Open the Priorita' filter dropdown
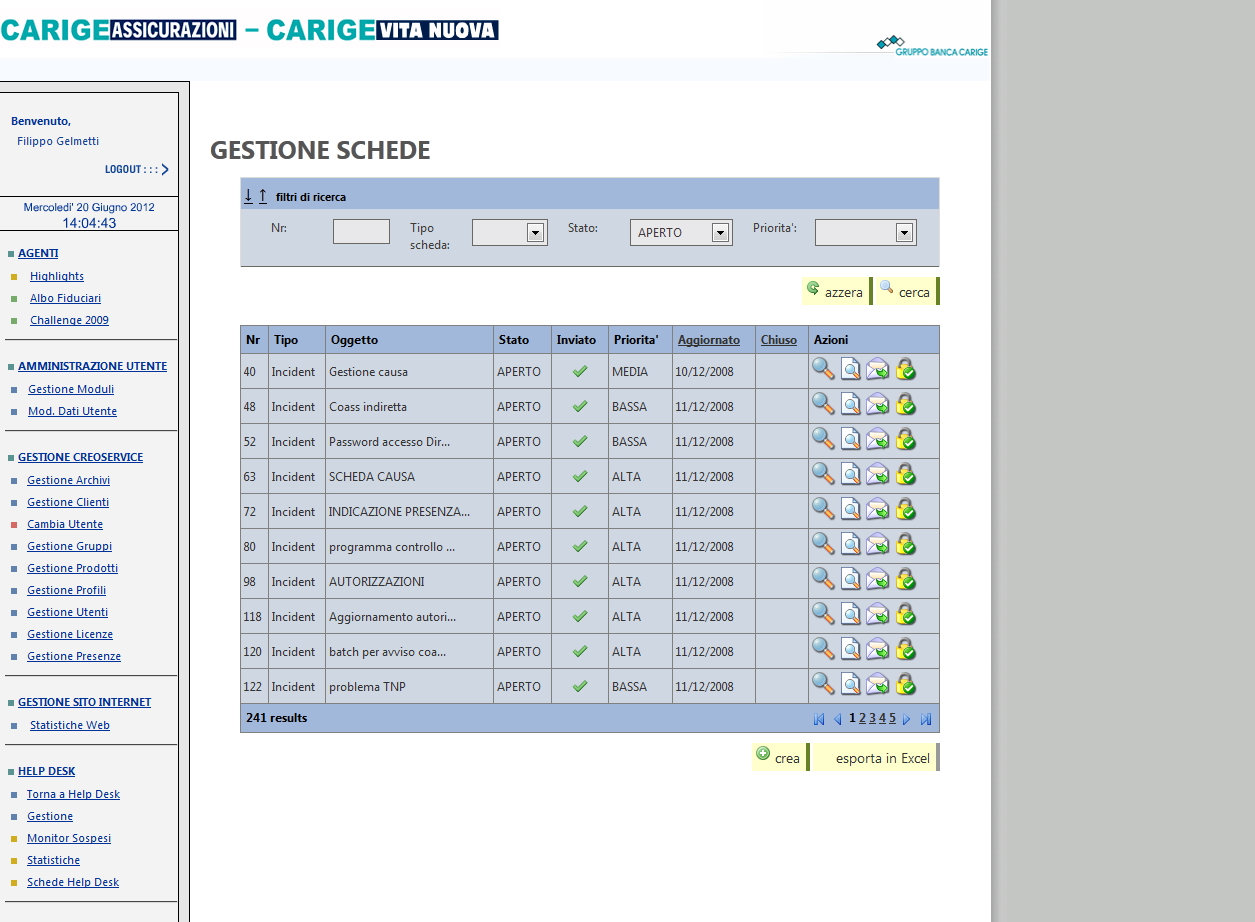The image size is (1255, 922). 866,231
